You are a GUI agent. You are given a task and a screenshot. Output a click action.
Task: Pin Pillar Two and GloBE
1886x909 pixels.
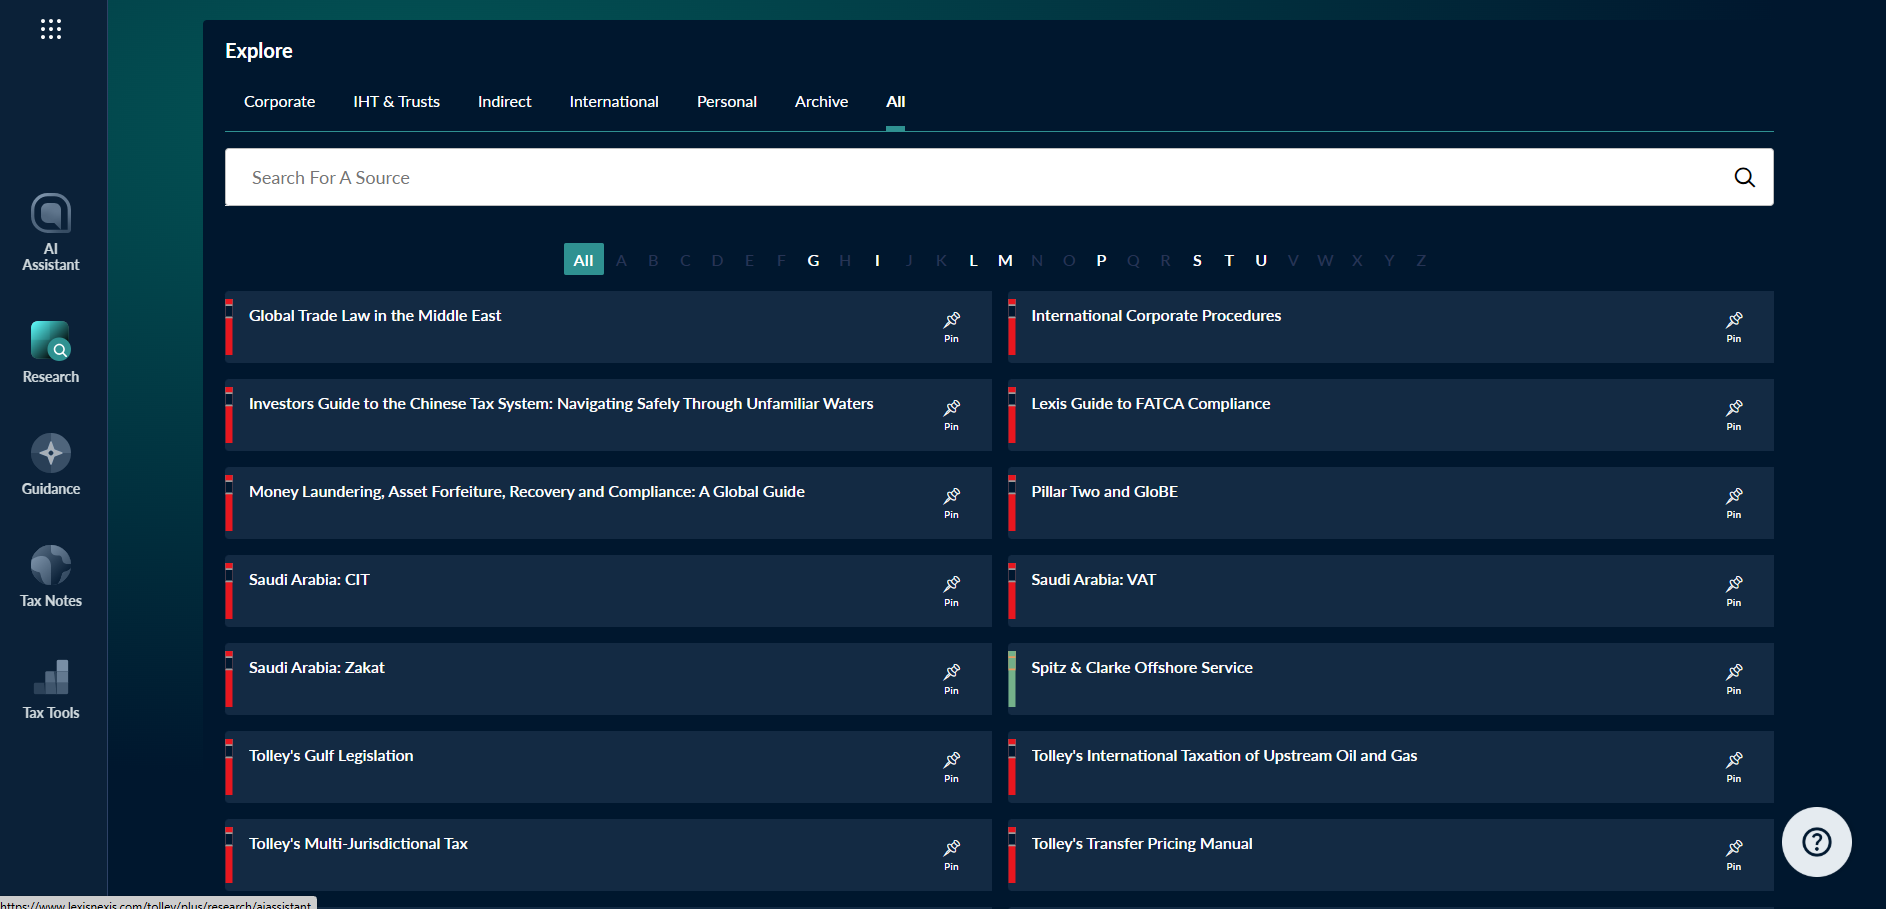point(1733,503)
